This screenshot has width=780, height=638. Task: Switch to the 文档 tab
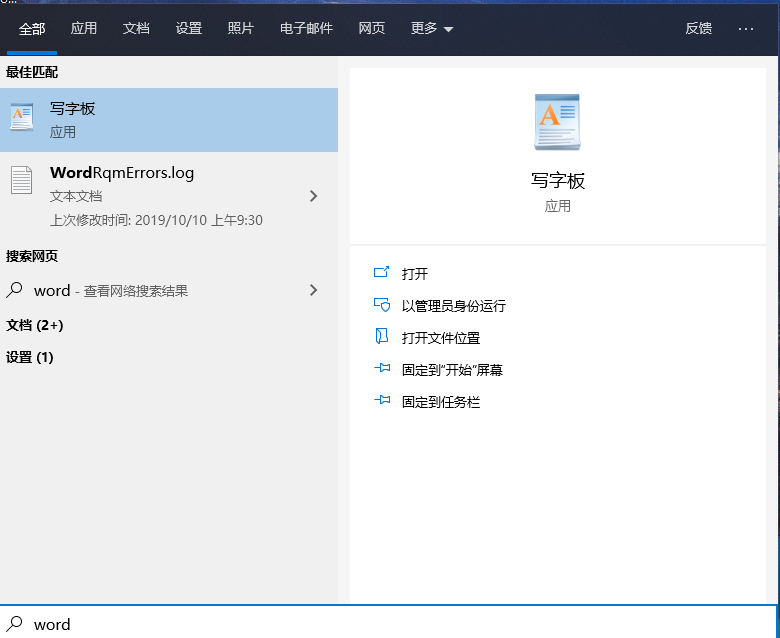tap(136, 28)
